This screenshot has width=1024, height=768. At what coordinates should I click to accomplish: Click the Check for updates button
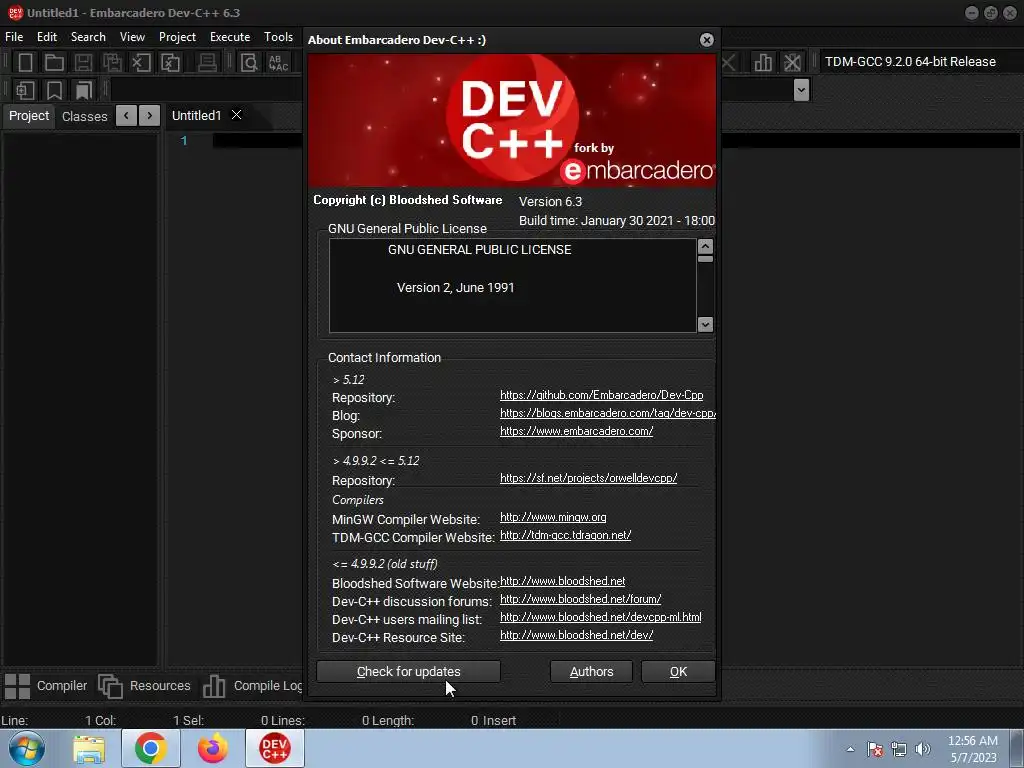tap(409, 671)
